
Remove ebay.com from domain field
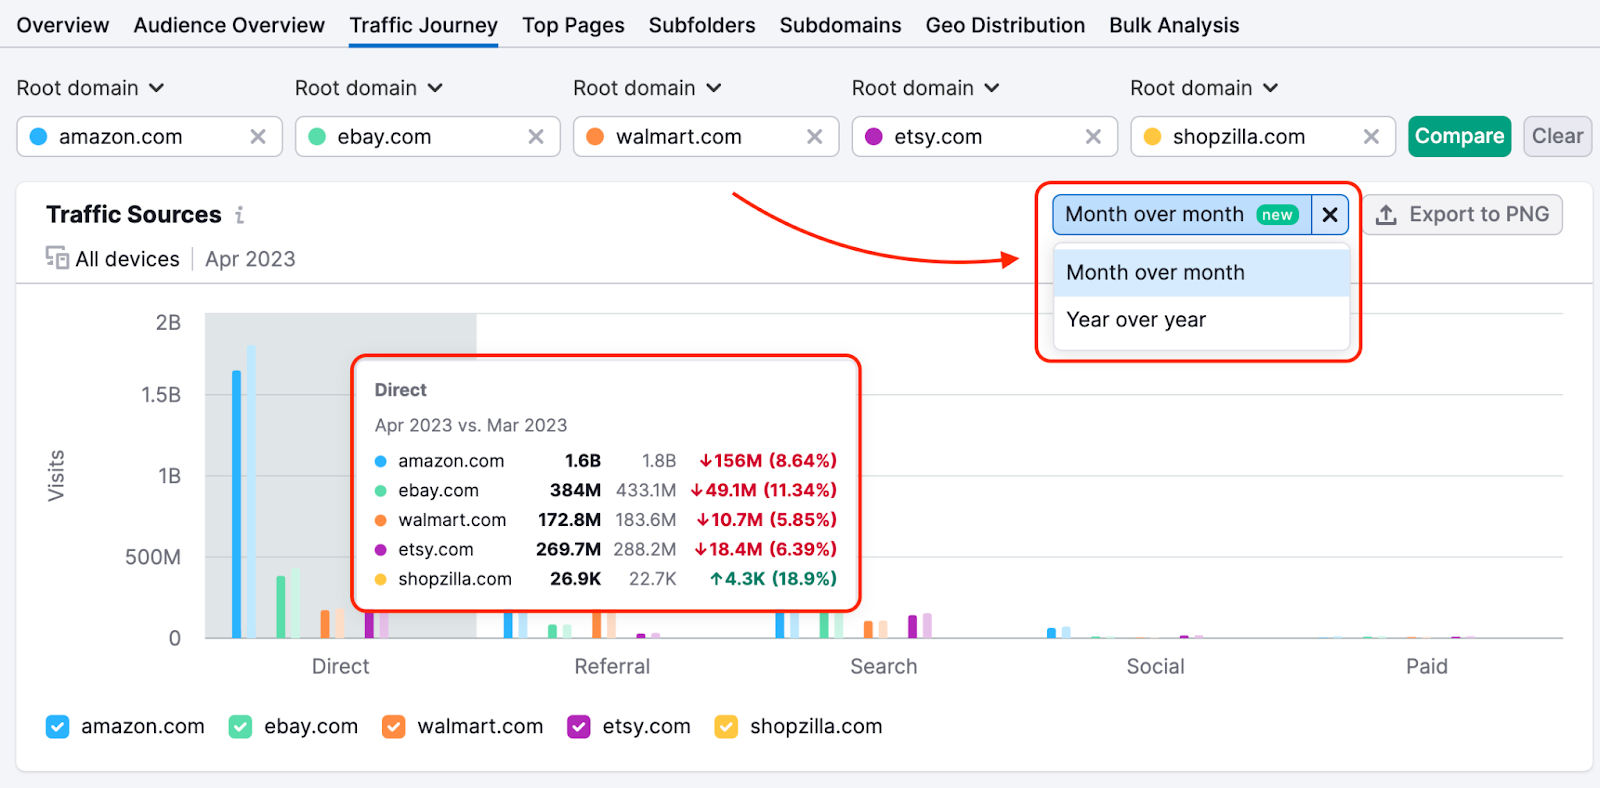(x=536, y=137)
